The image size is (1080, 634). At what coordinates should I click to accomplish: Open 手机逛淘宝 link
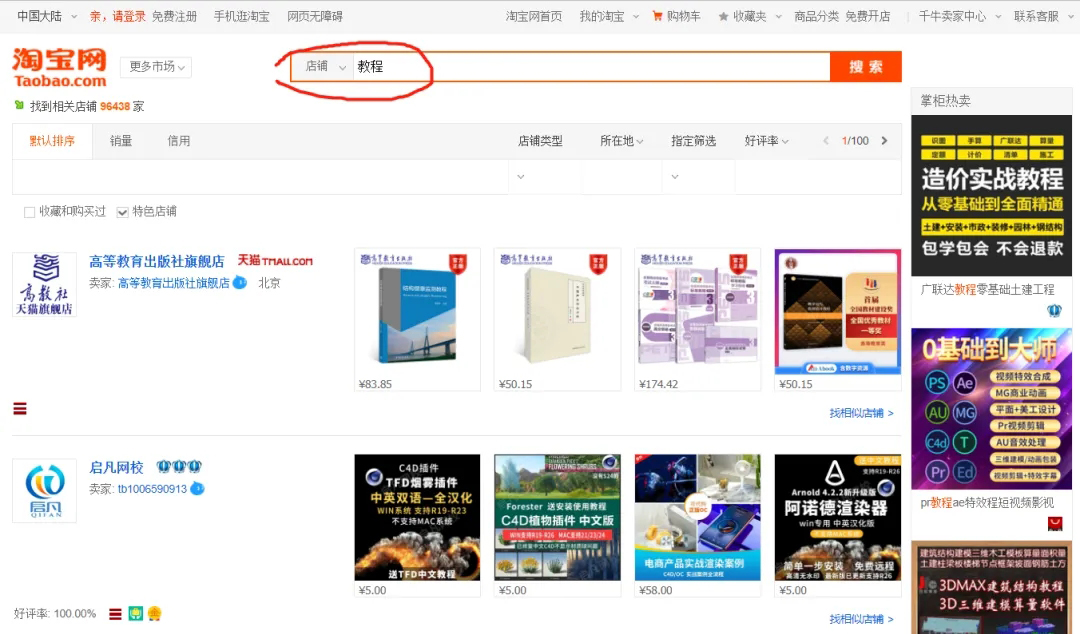(242, 16)
